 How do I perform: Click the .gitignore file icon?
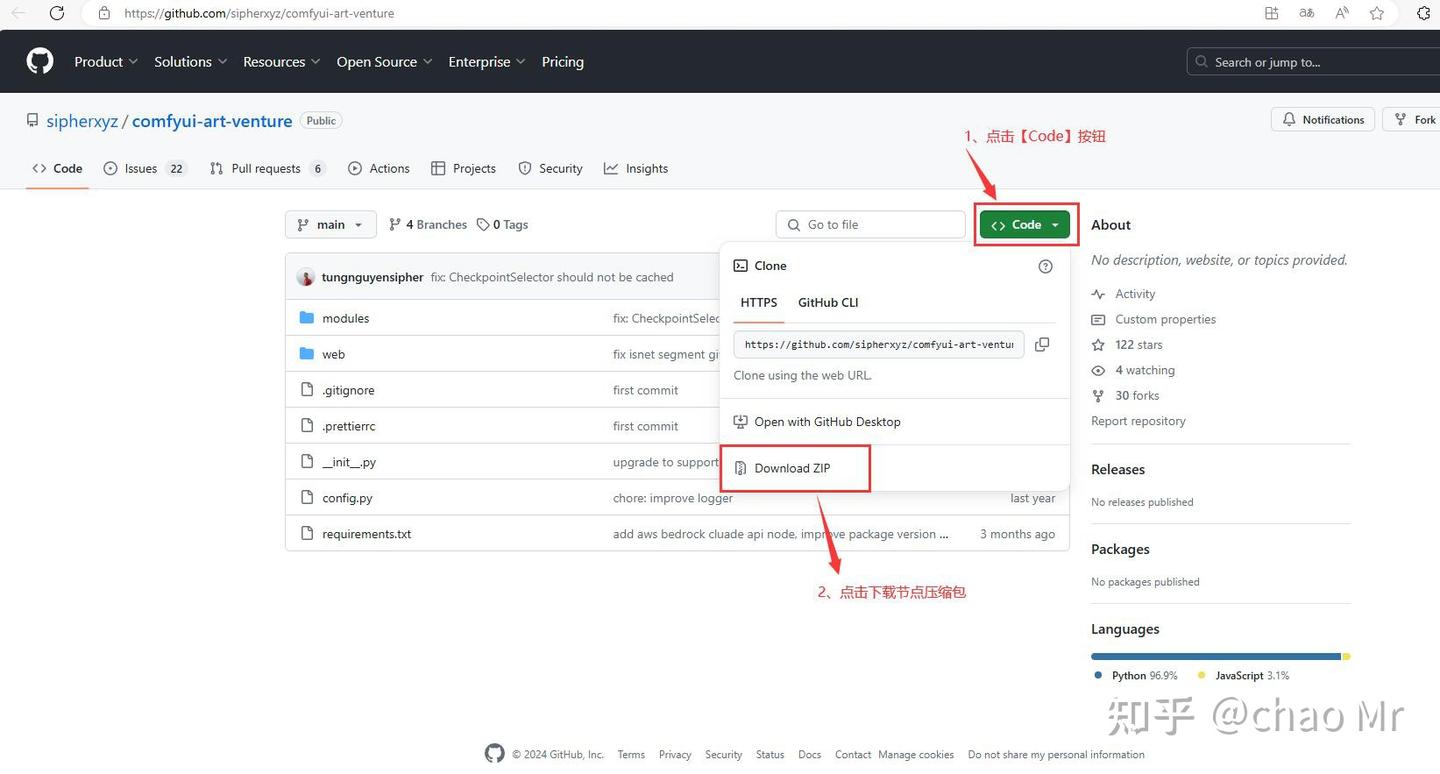[307, 390]
